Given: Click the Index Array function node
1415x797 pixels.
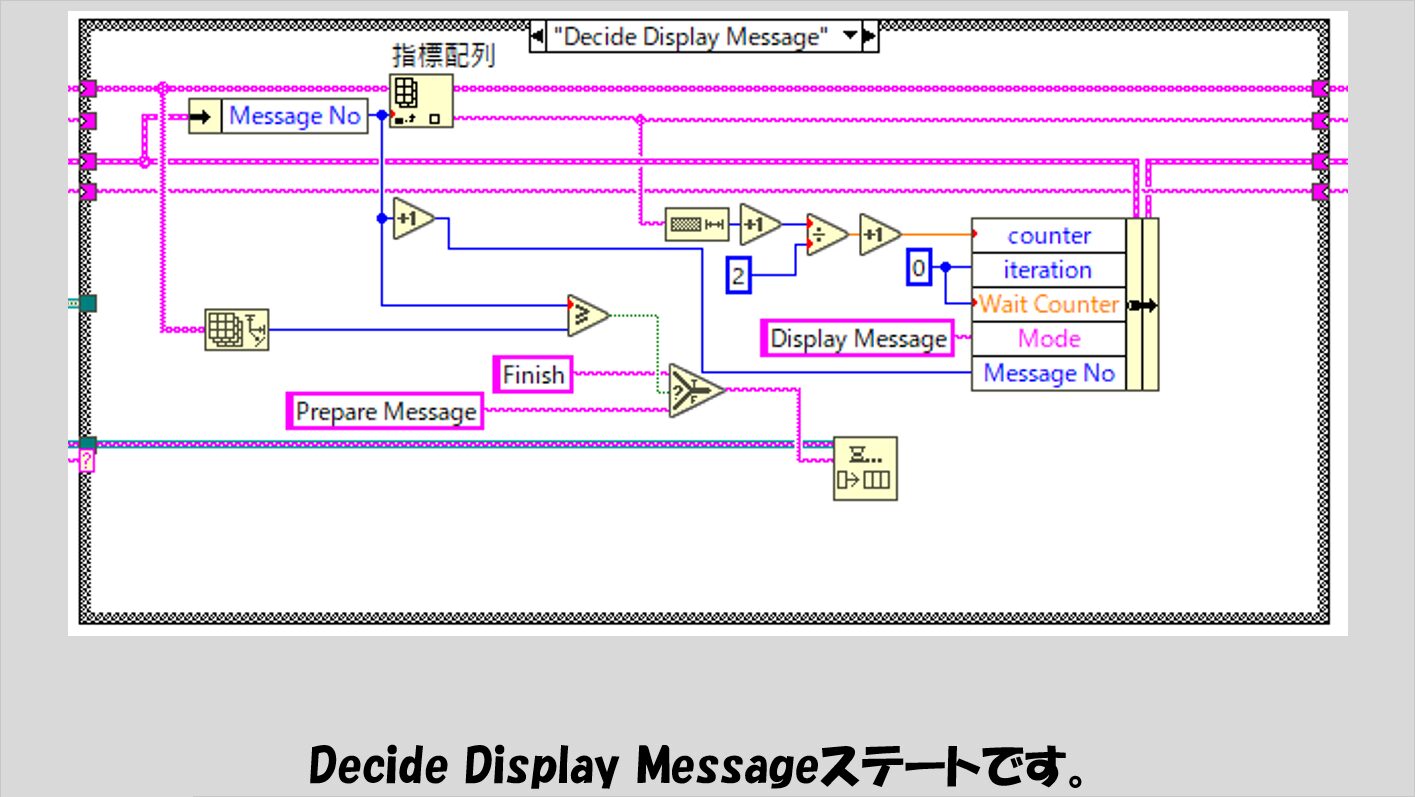Looking at the screenshot, I should (x=421, y=101).
